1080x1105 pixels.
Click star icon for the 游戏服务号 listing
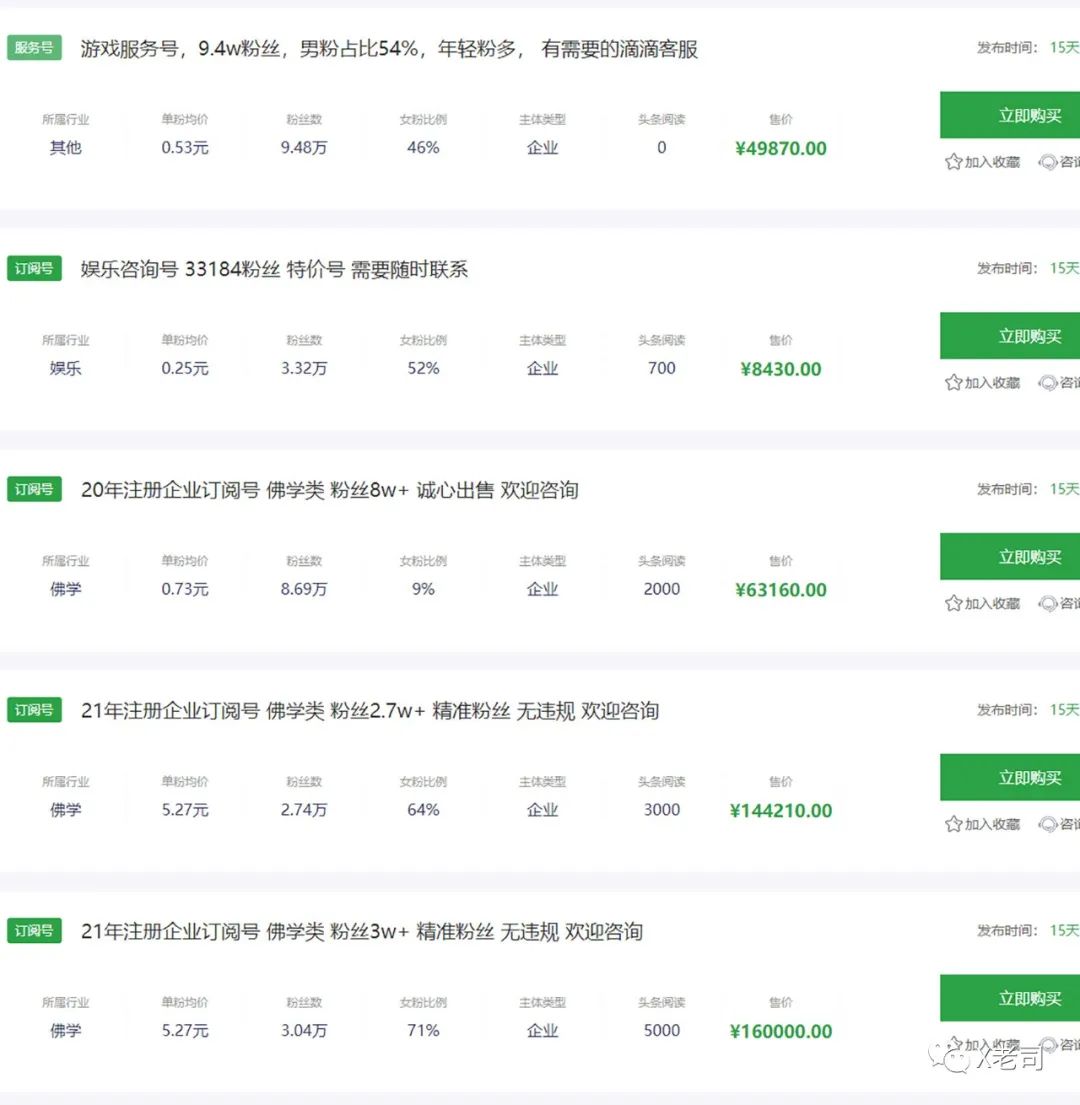(x=953, y=162)
